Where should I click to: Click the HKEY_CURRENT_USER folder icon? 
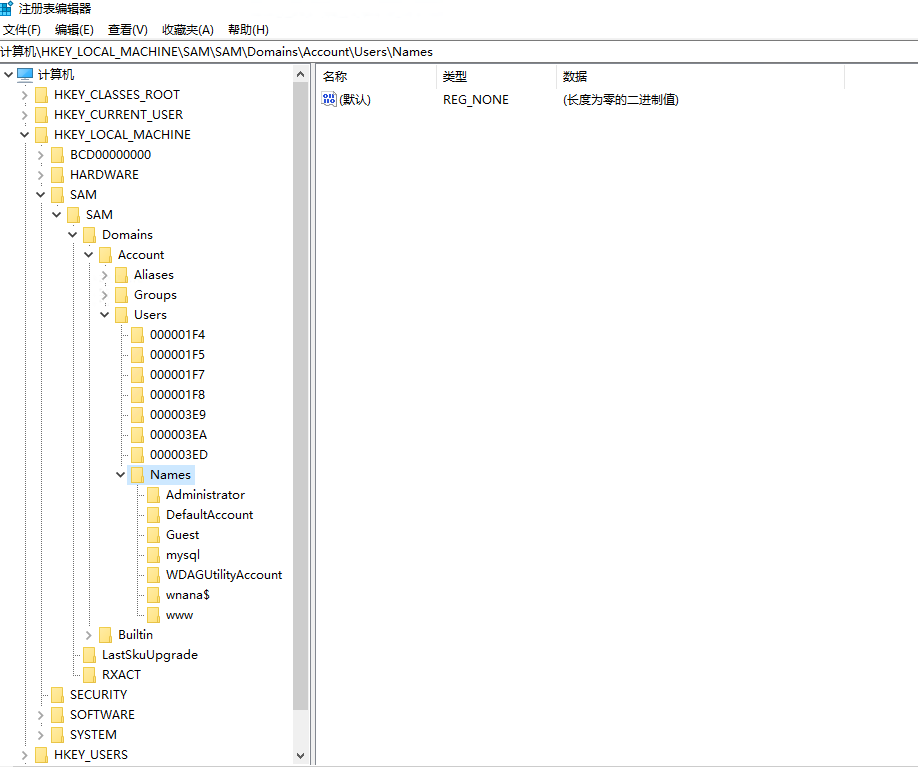[42, 115]
